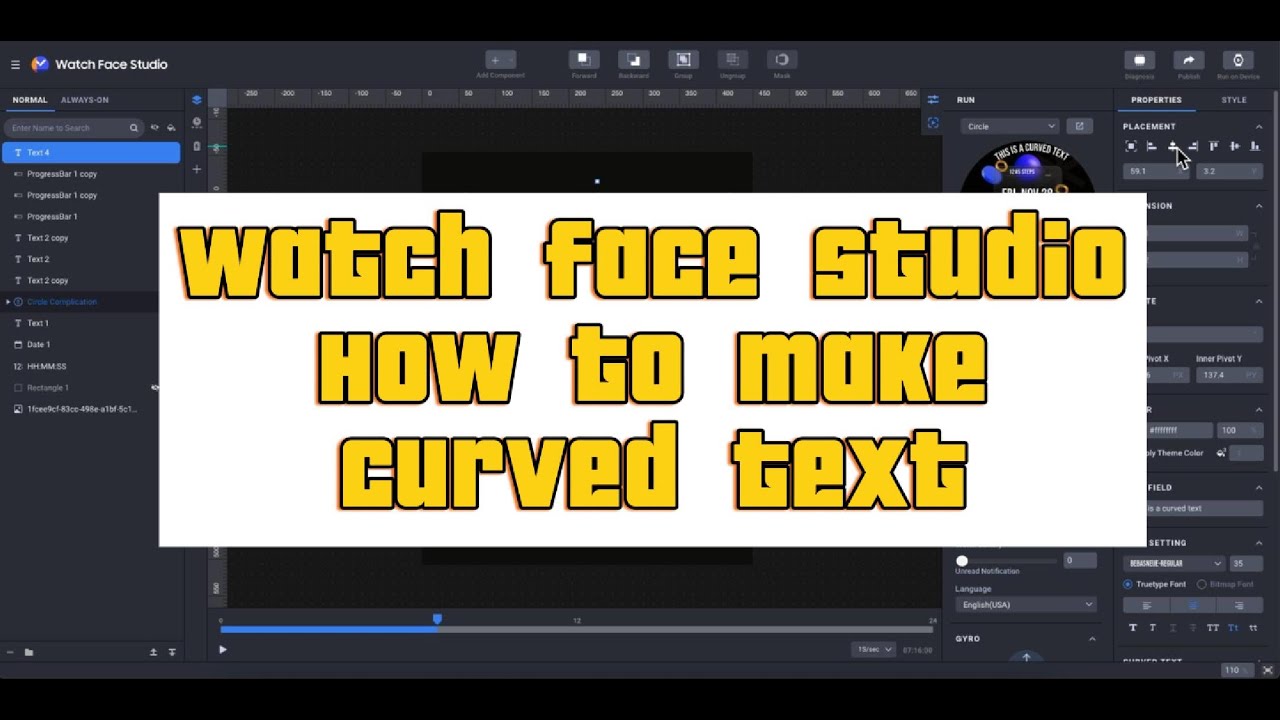Image resolution: width=1280 pixels, height=720 pixels.
Task: Click the opacity field showing 100
Action: (x=1242, y=430)
